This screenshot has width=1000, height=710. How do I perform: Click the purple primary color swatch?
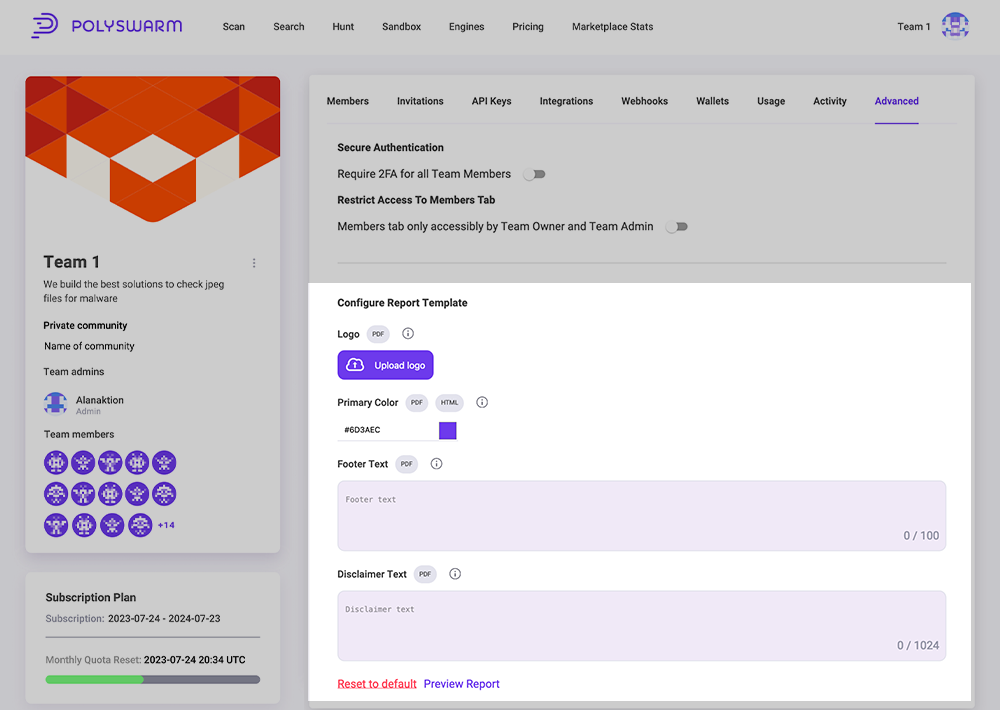[448, 430]
